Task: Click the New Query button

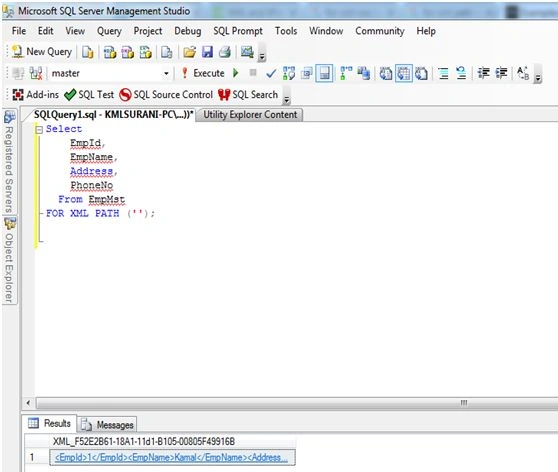Action: [x=42, y=52]
